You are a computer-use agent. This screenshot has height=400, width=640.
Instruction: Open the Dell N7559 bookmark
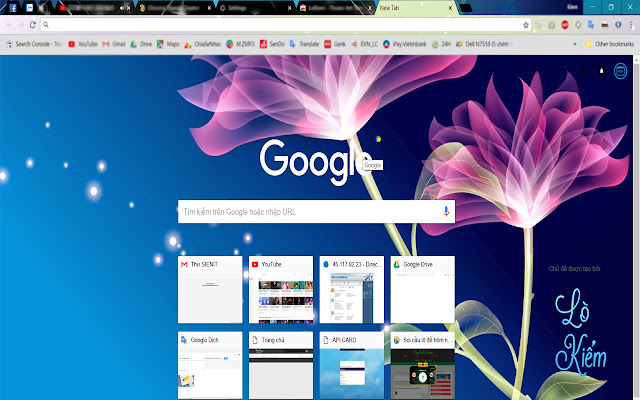(x=484, y=44)
